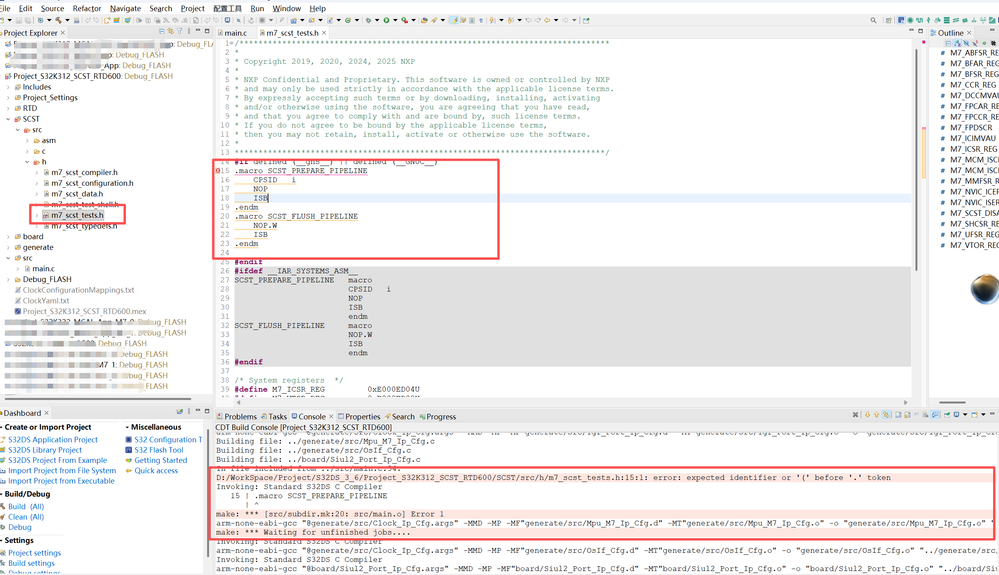Close the Project Explorer view tab

pos(62,32)
